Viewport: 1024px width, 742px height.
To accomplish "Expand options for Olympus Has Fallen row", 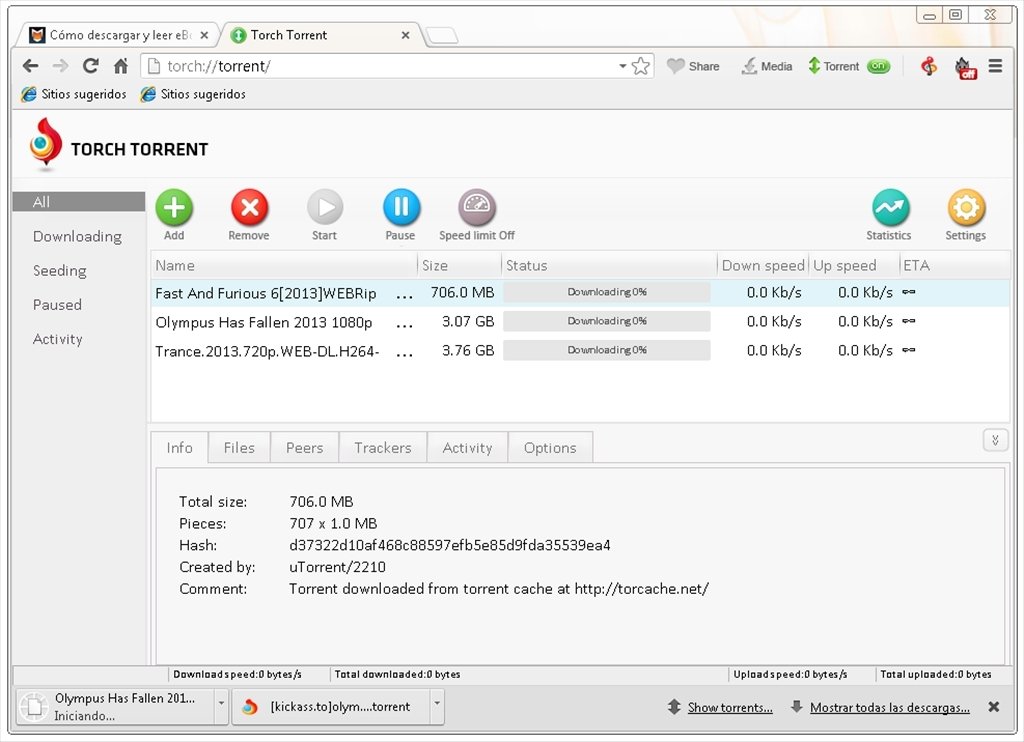I will click(x=404, y=323).
